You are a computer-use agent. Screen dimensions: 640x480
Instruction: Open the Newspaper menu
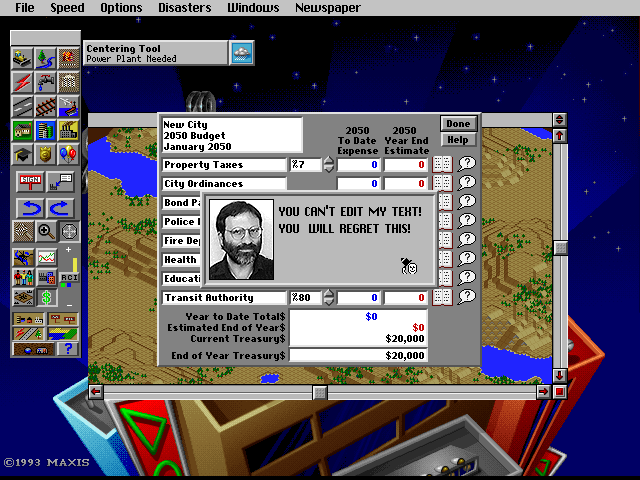point(328,8)
